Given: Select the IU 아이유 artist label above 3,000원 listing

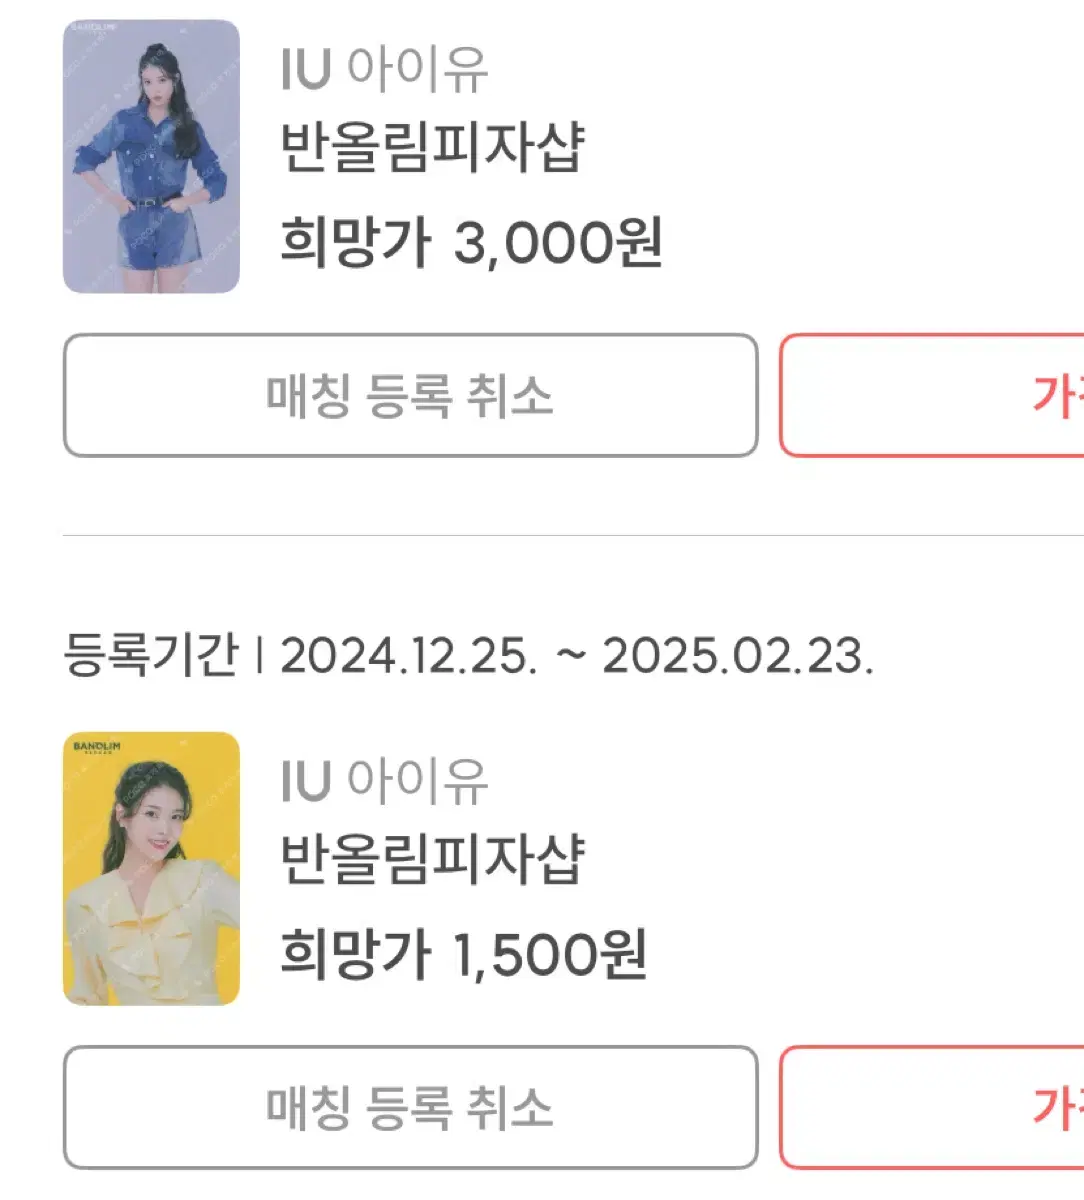Looking at the screenshot, I should point(384,69).
